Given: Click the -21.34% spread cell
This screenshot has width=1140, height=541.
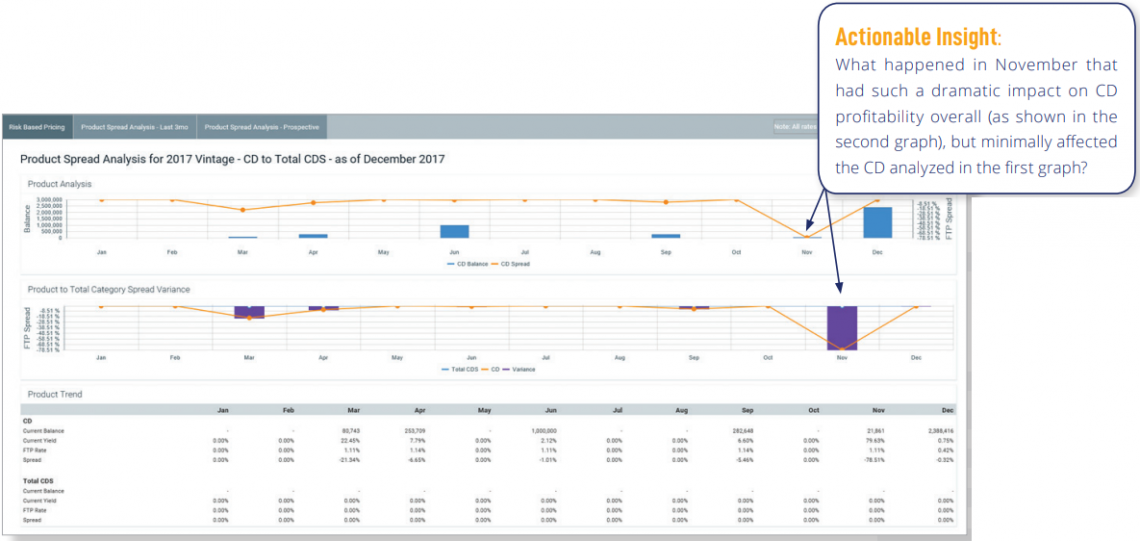Looking at the screenshot, I should (x=351, y=460).
